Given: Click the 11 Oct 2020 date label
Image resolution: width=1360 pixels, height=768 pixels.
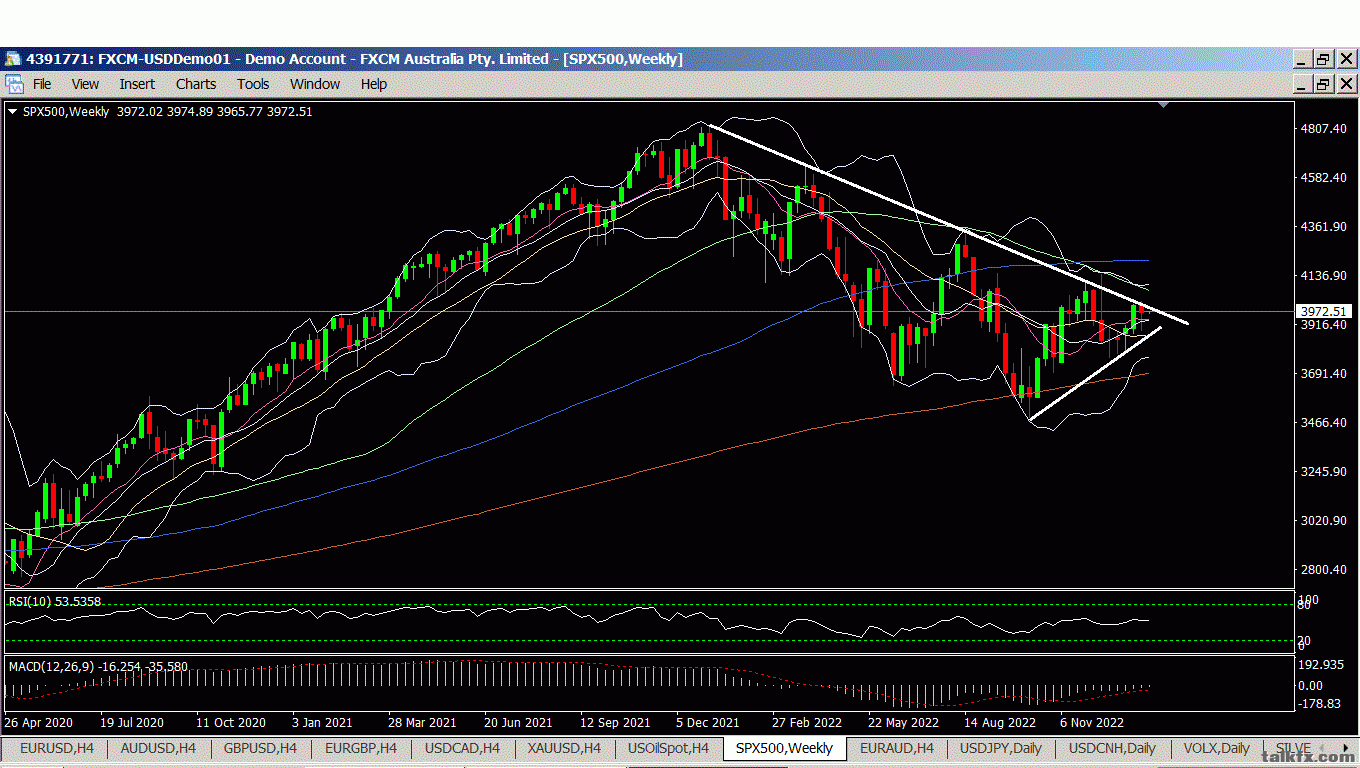Looking at the screenshot, I should tap(230, 722).
